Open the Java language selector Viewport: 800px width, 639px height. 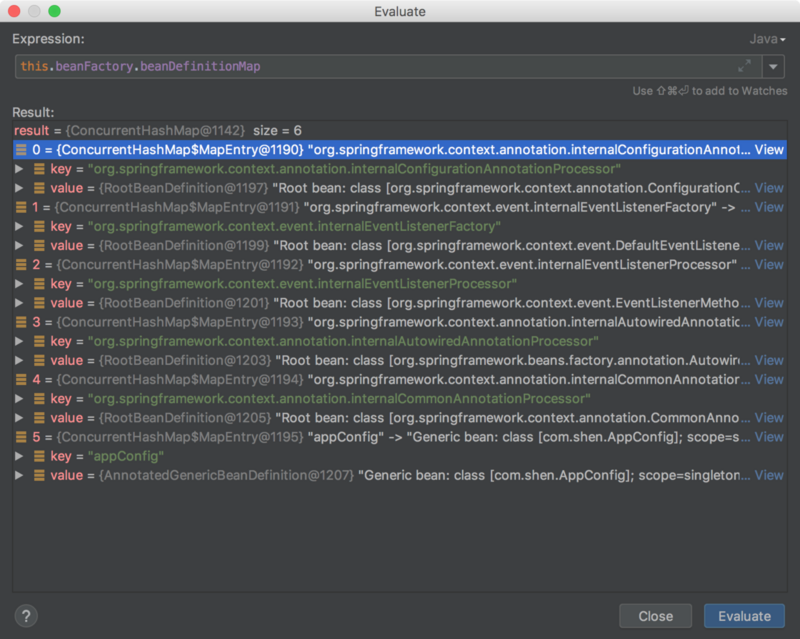(x=767, y=39)
